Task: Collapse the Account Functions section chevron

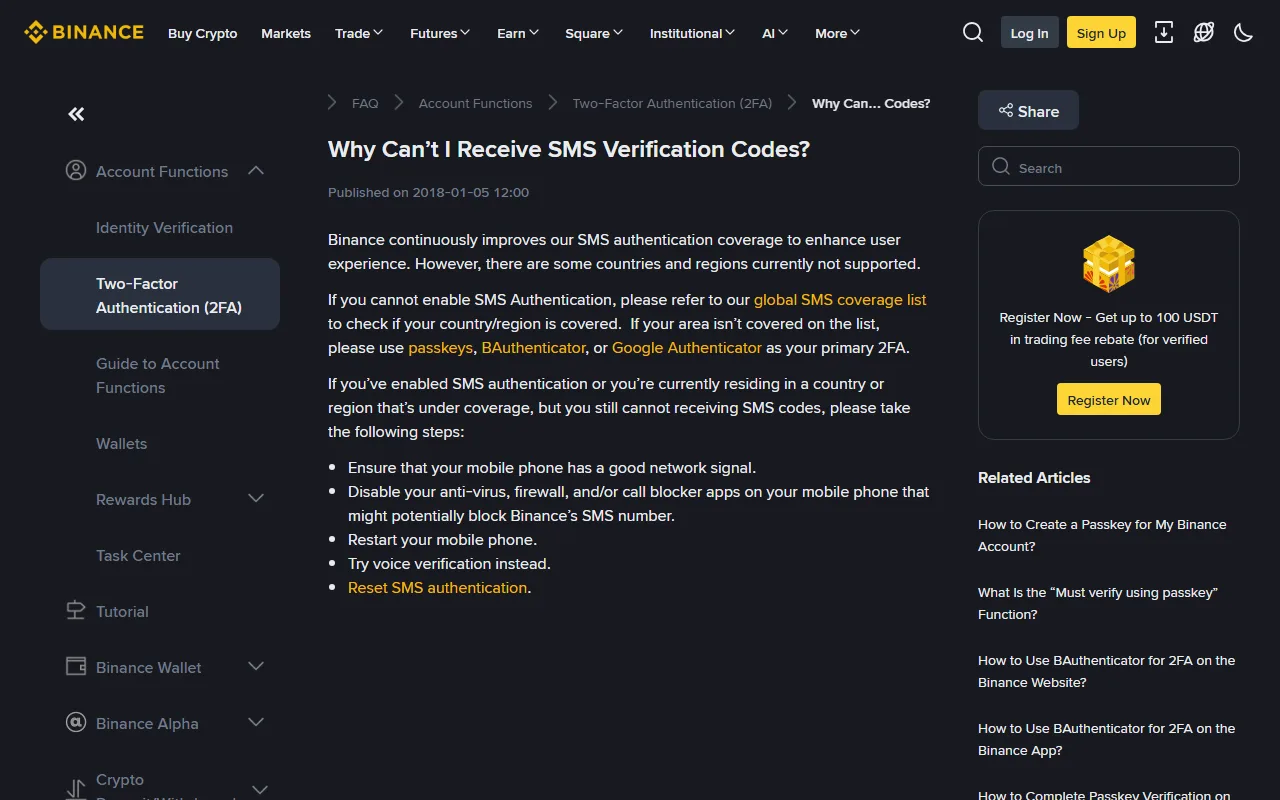Action: [x=256, y=171]
